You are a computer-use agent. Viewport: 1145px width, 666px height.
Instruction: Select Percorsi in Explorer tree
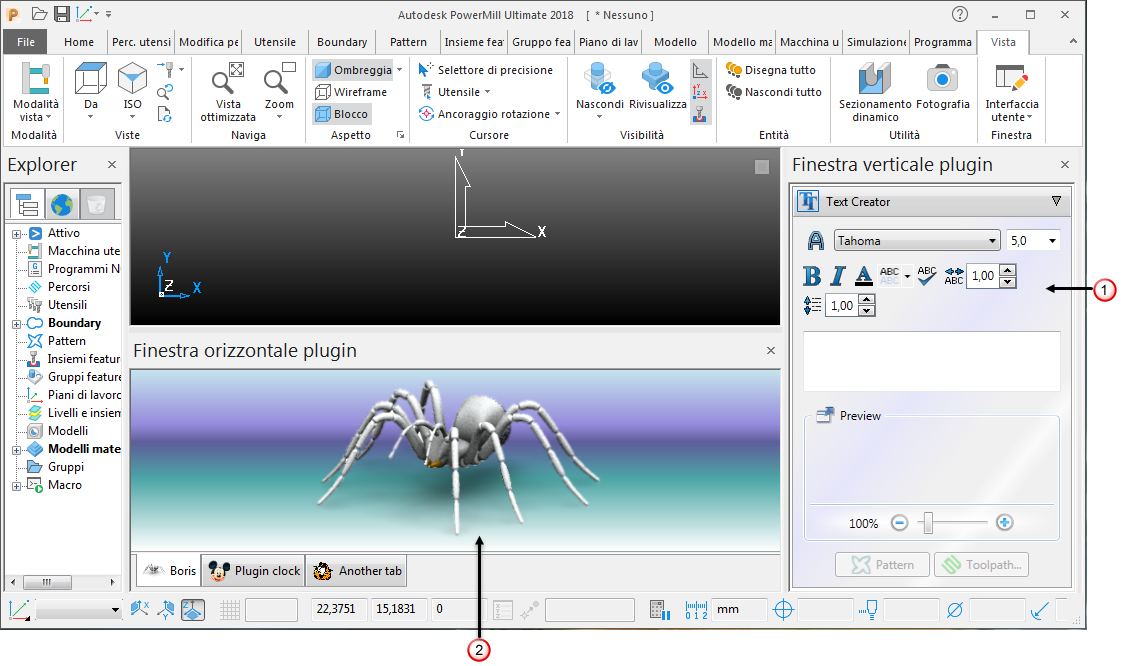69,287
